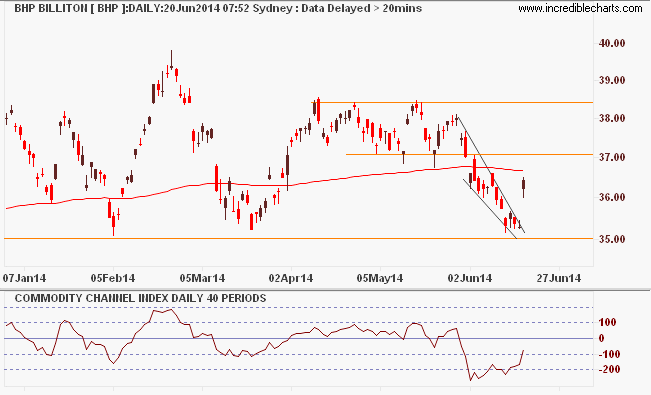Viewport: 651px width, 395px height.
Task: Click the BHP BILLITON chart title text
Action: tap(218, 8)
